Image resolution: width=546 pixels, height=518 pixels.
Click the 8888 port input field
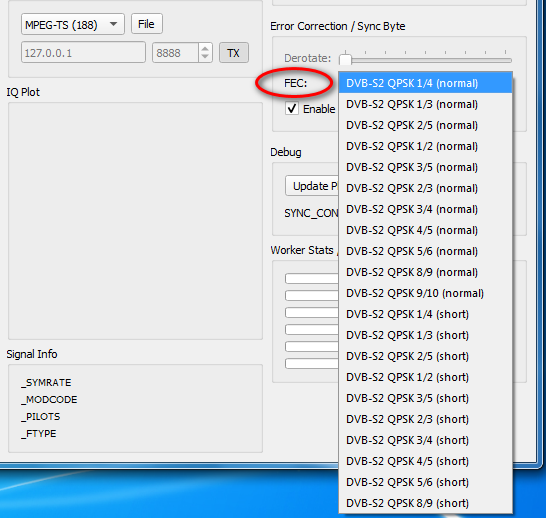(176, 53)
